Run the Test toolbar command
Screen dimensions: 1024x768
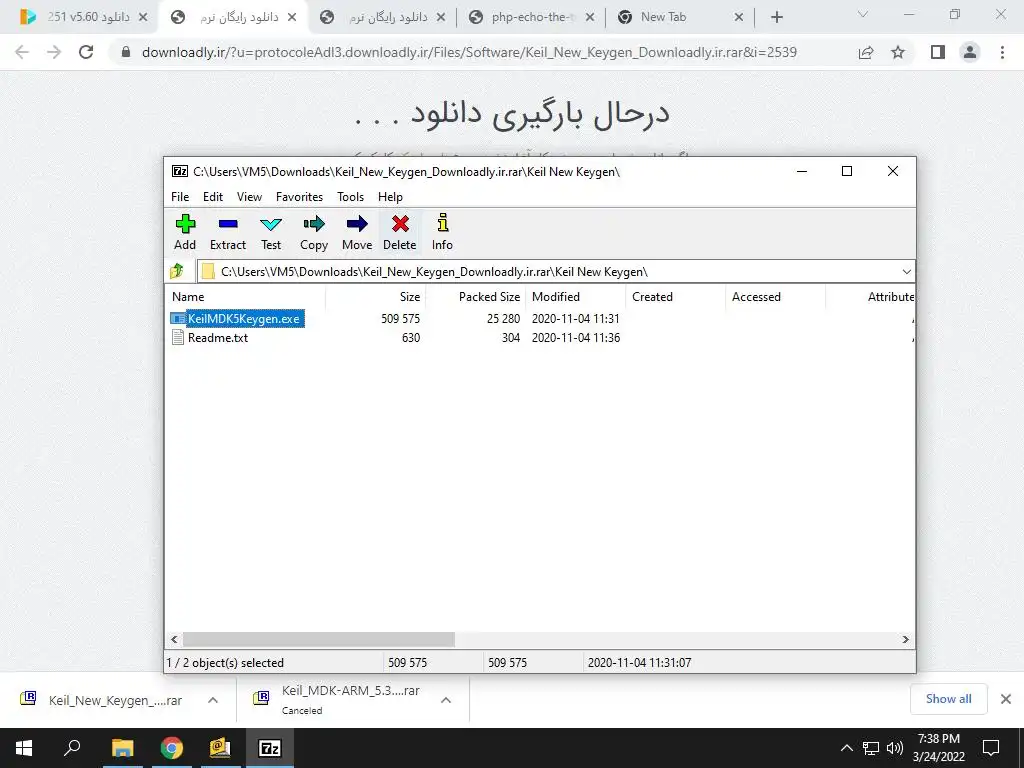271,232
